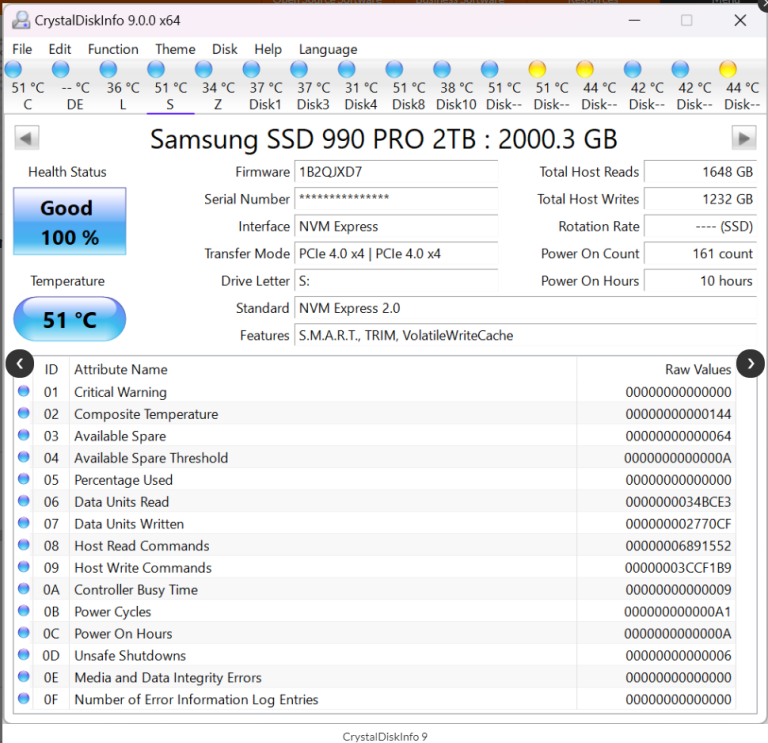Select the blue Disk-- orb showing 51 °C
The image size is (768, 743).
point(489,69)
